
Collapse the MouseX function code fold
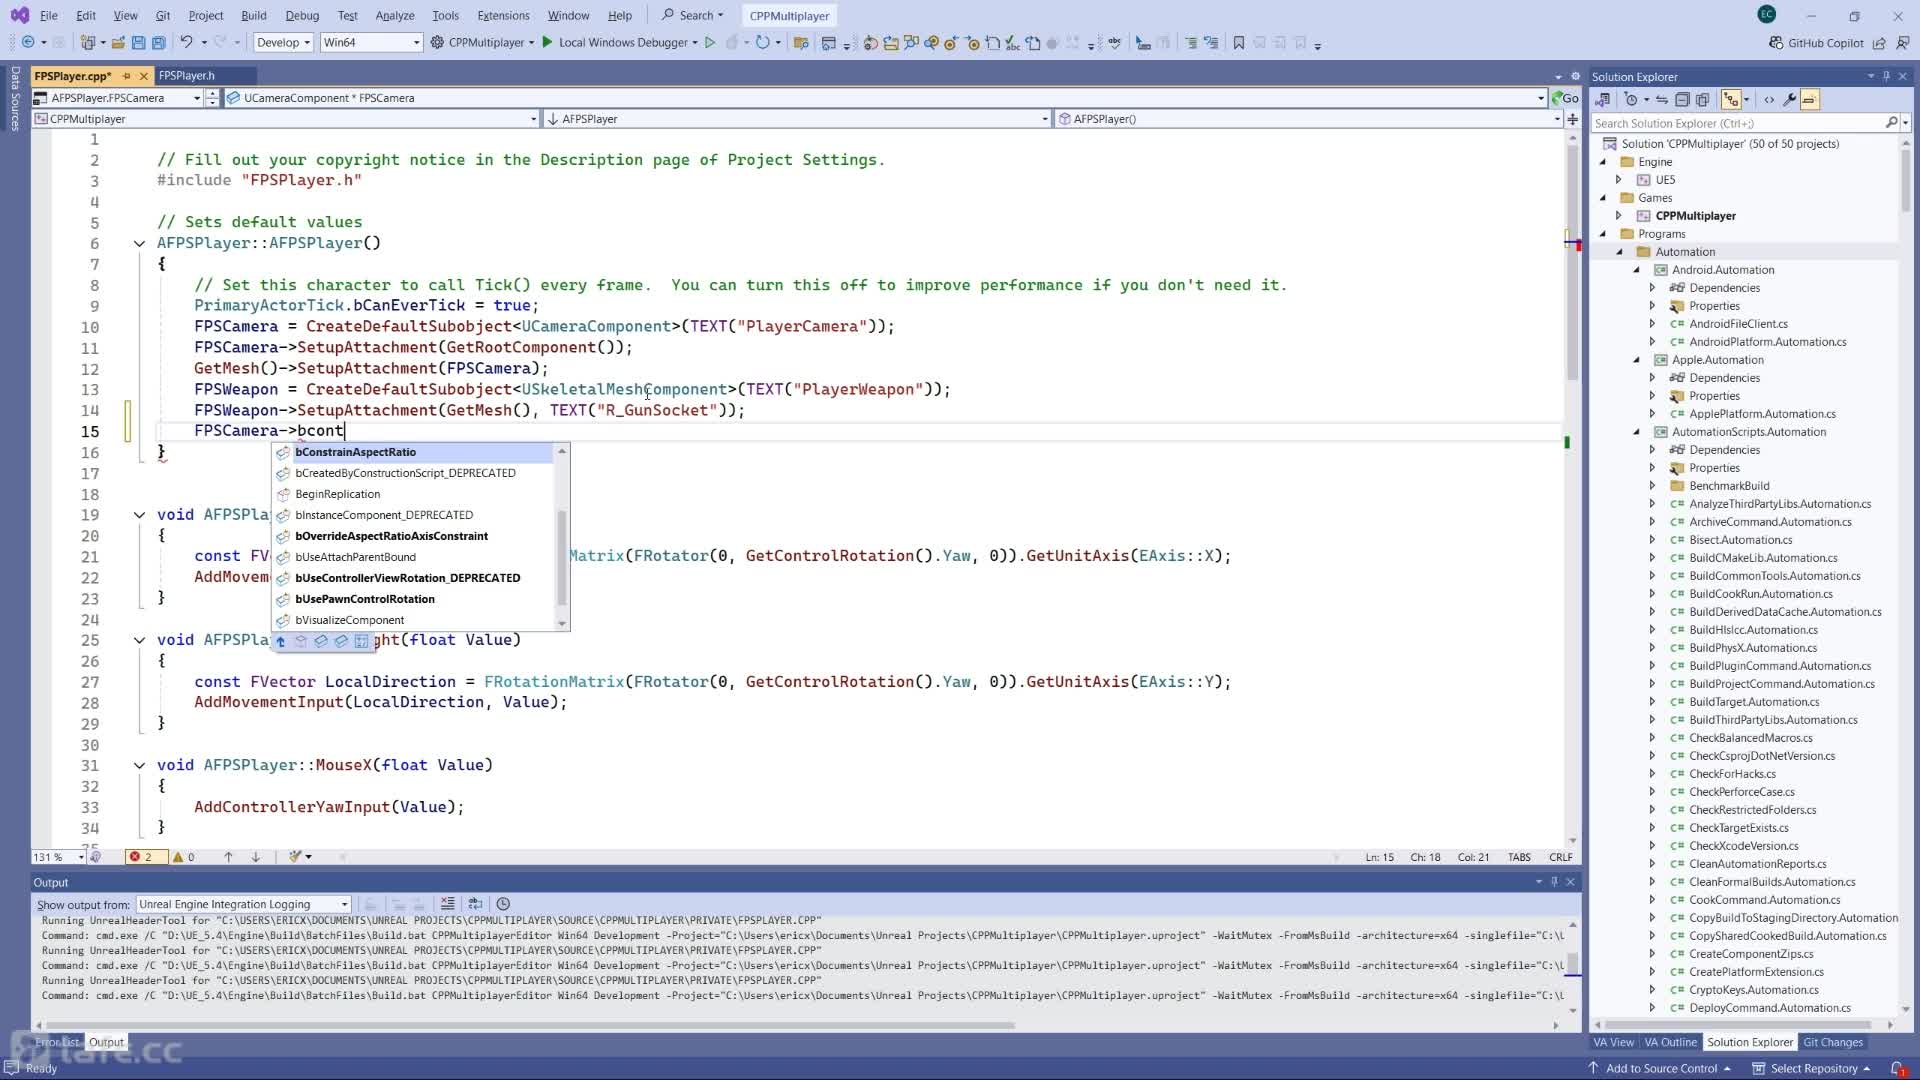click(x=139, y=766)
